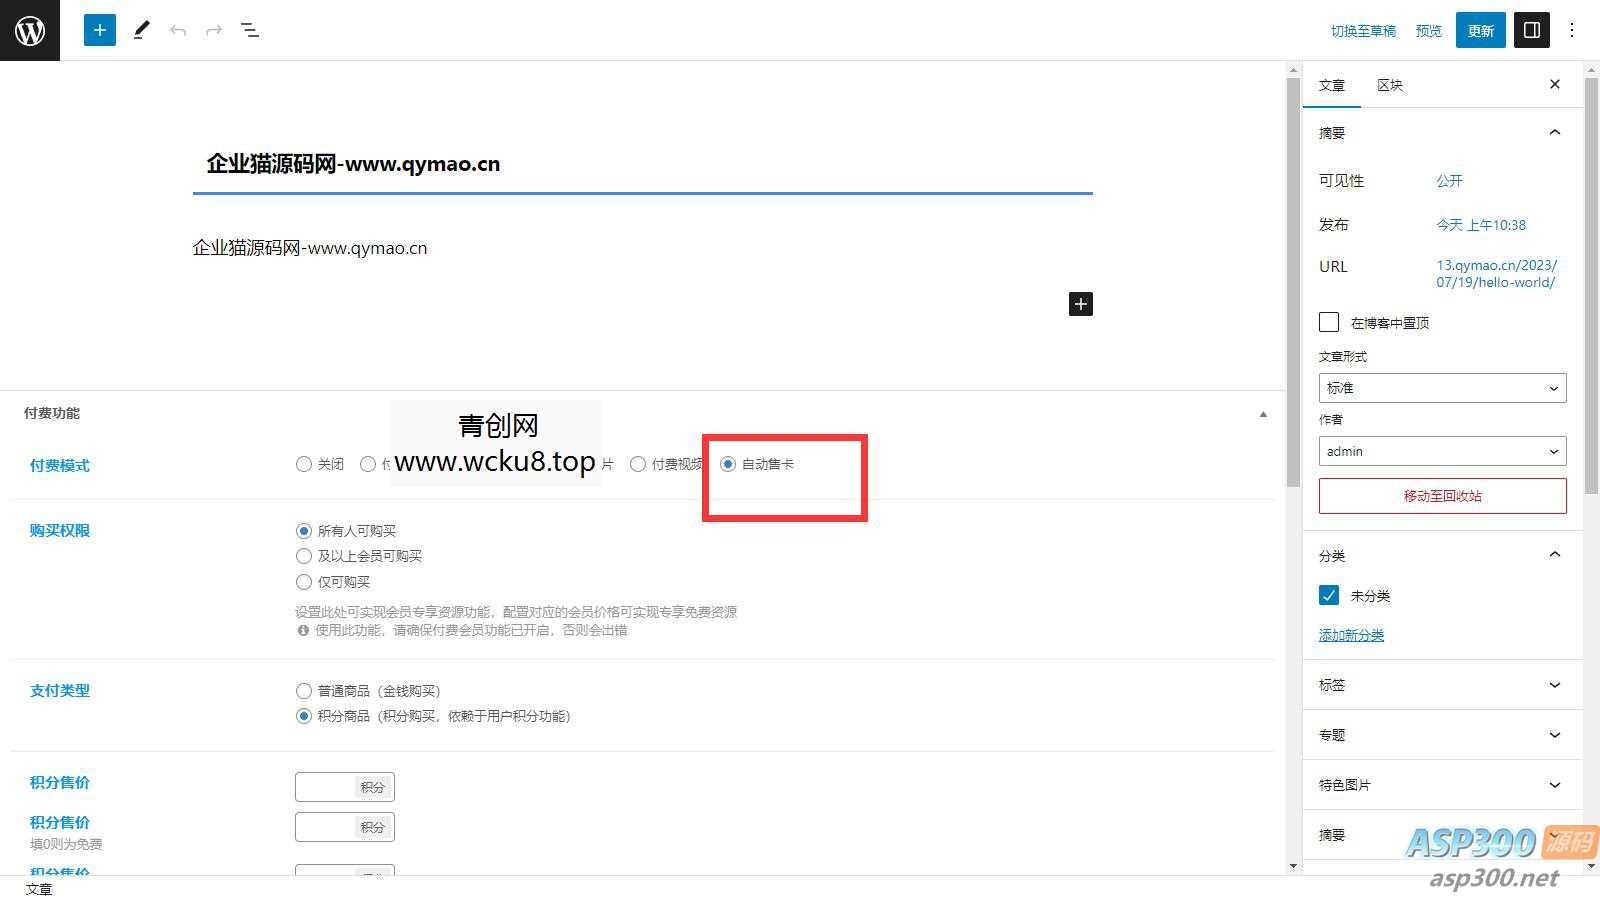Select the 普通商品（金钱购买） radio option
The image size is (1600, 900).
304,691
